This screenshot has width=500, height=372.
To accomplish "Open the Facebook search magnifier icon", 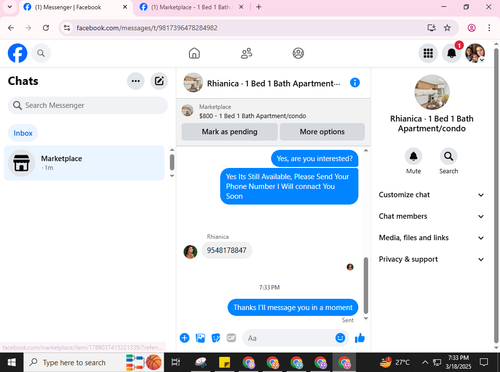I will coord(41,53).
